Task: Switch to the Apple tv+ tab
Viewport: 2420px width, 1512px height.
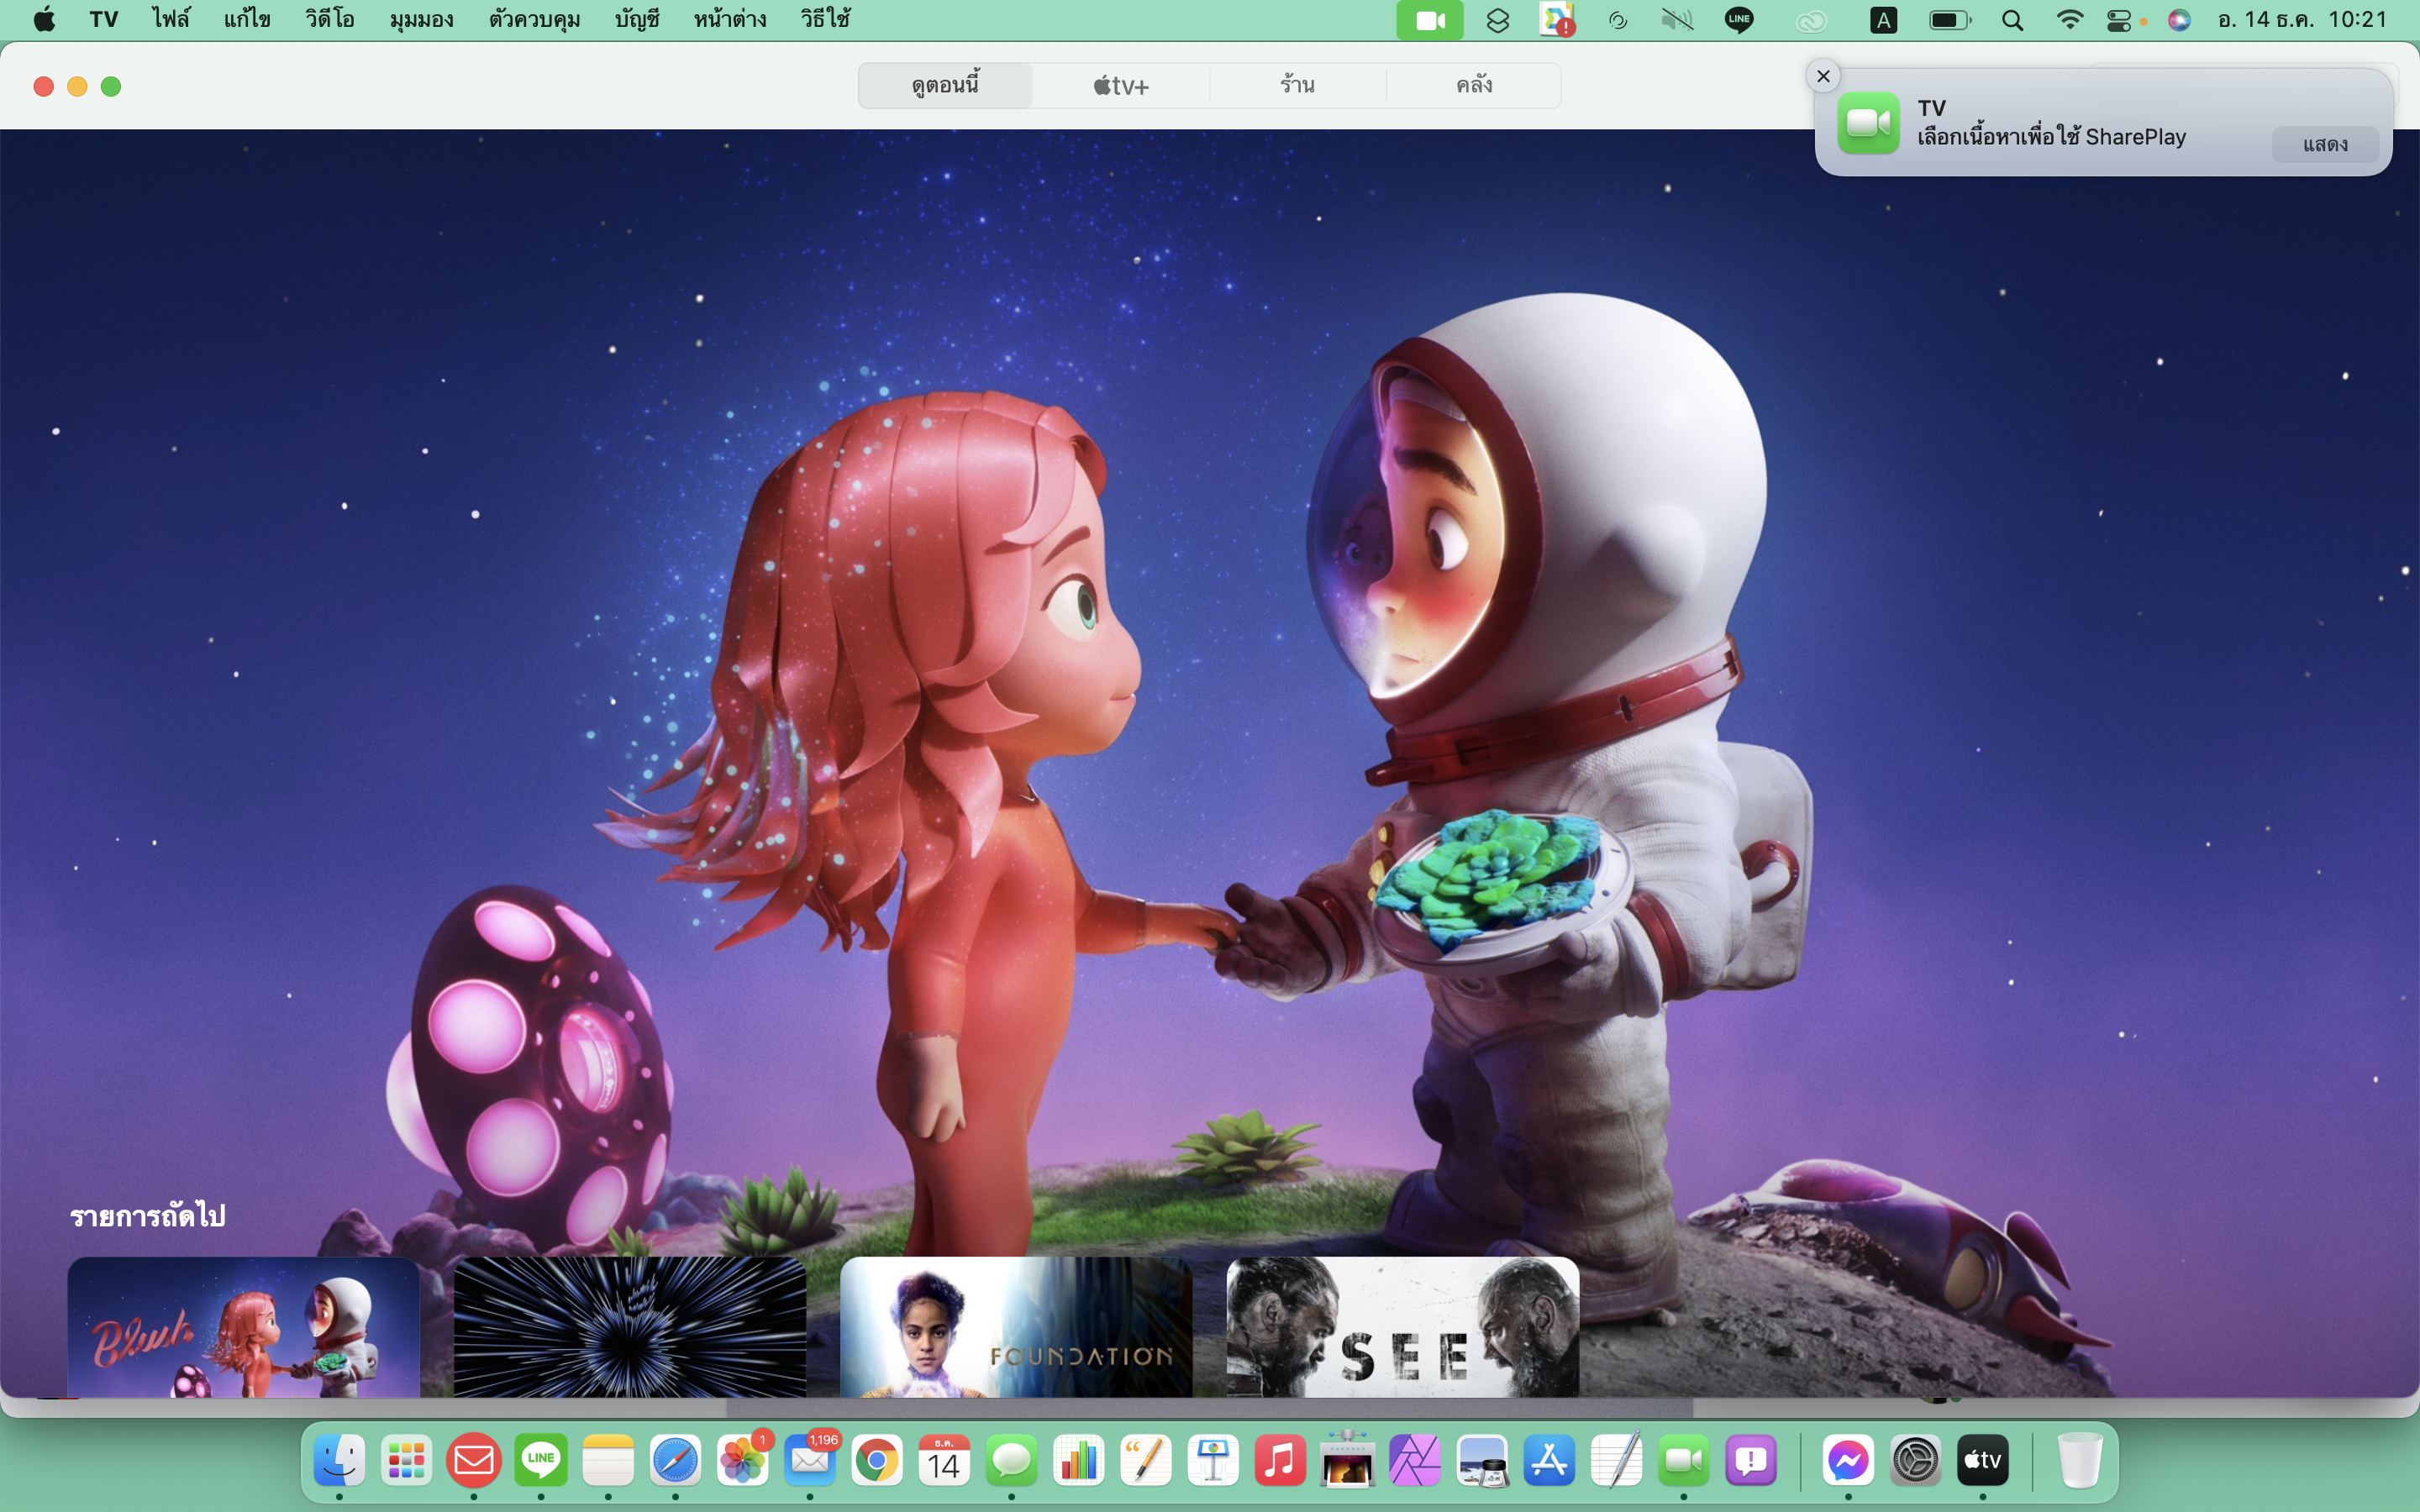Action: coord(1120,86)
